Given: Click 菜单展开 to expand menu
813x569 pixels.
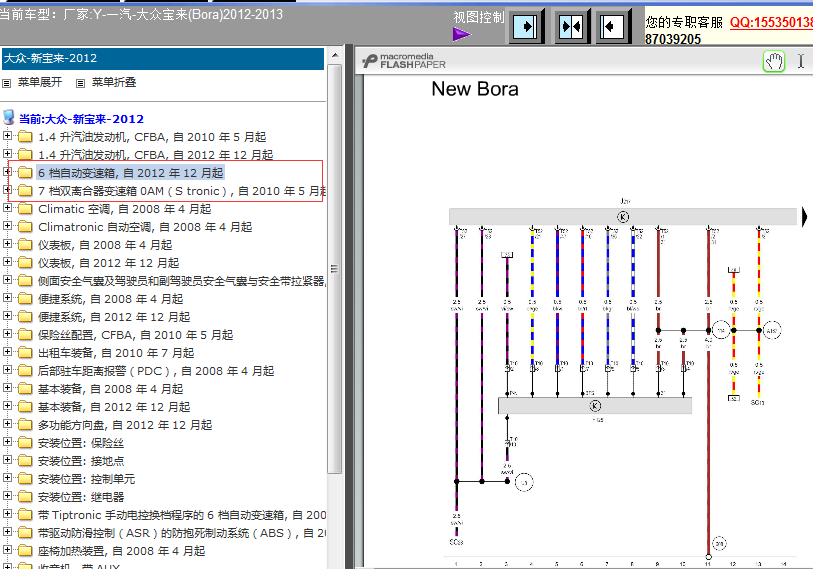Looking at the screenshot, I should (40, 82).
